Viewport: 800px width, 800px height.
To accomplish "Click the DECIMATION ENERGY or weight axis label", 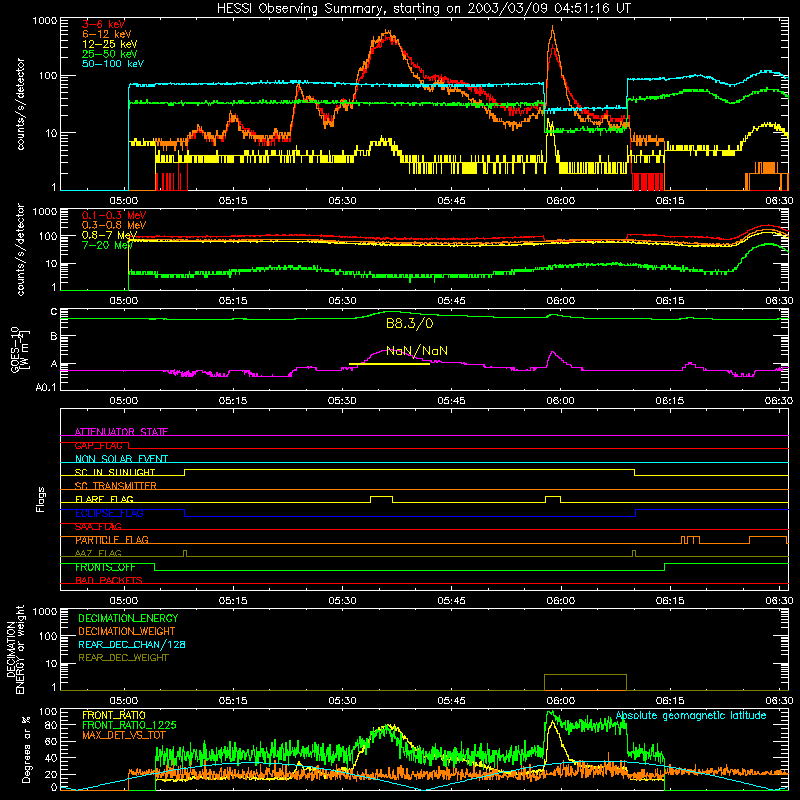I will point(16,649).
